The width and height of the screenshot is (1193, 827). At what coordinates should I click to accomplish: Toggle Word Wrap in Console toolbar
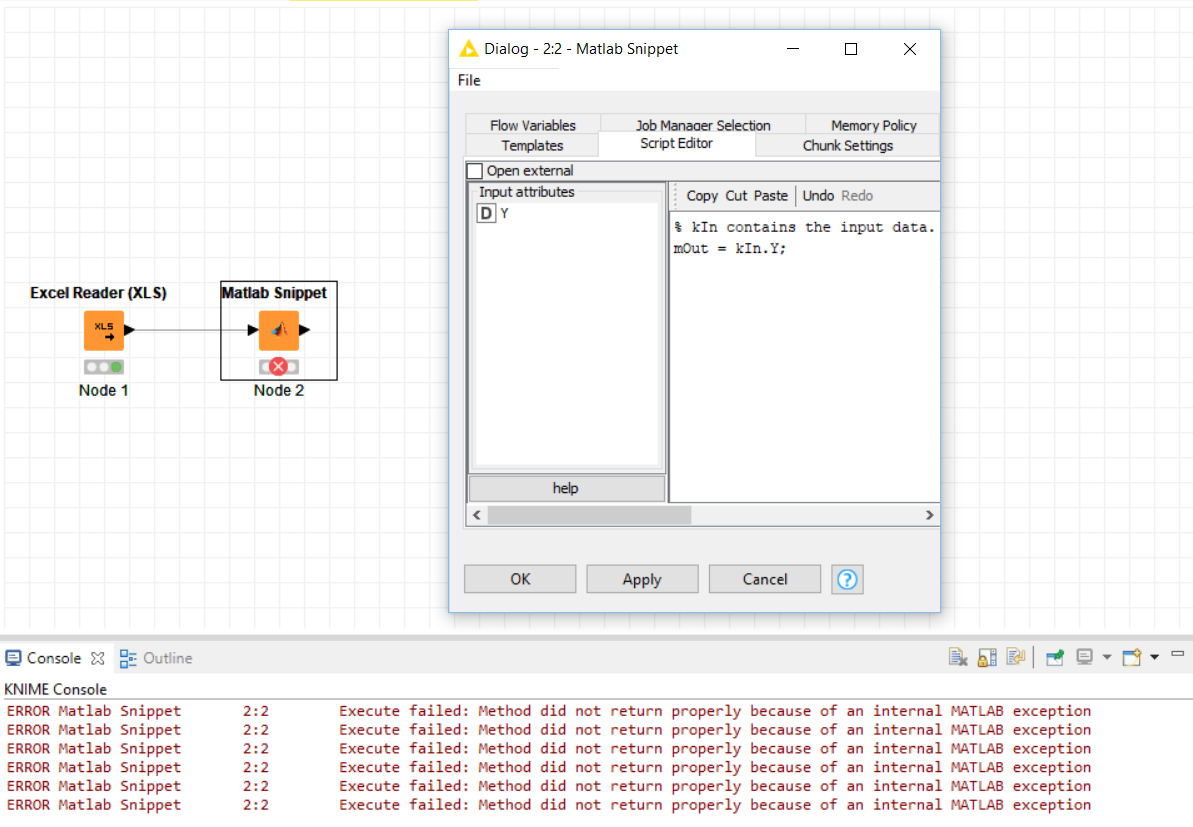(x=1015, y=657)
